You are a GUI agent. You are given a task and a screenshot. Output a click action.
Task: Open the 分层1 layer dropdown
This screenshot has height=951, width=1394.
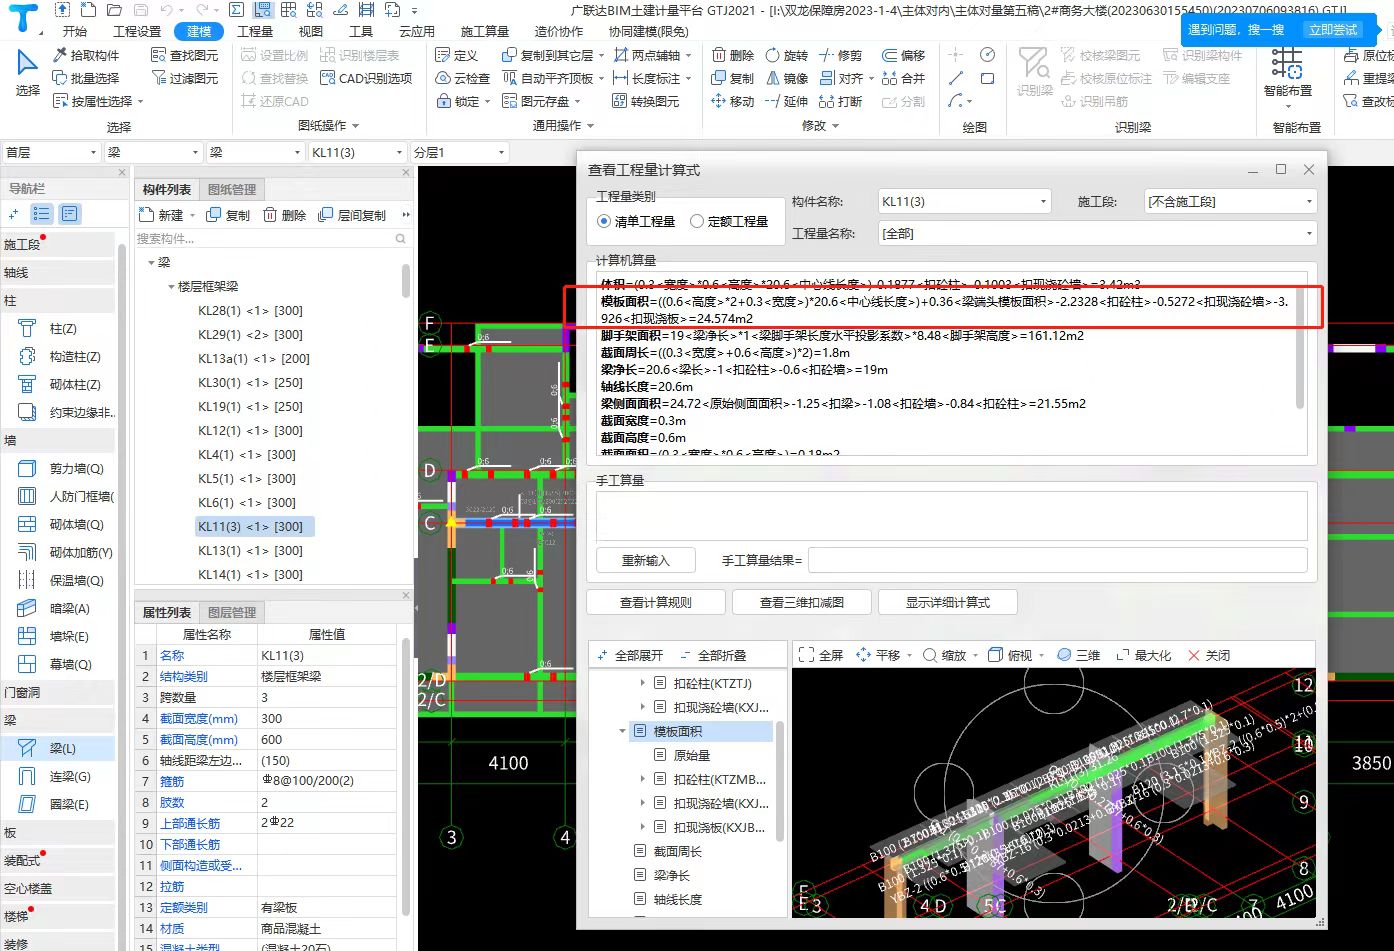click(x=459, y=152)
